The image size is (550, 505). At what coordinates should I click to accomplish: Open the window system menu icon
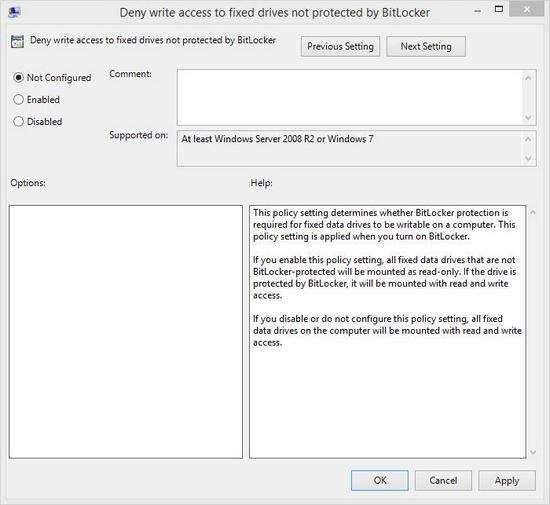(15, 12)
